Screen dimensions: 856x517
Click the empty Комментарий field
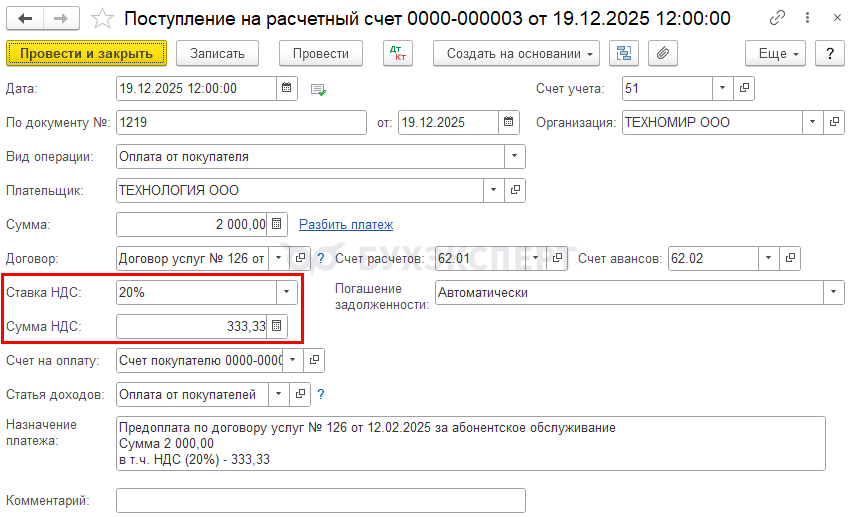[x=320, y=500]
